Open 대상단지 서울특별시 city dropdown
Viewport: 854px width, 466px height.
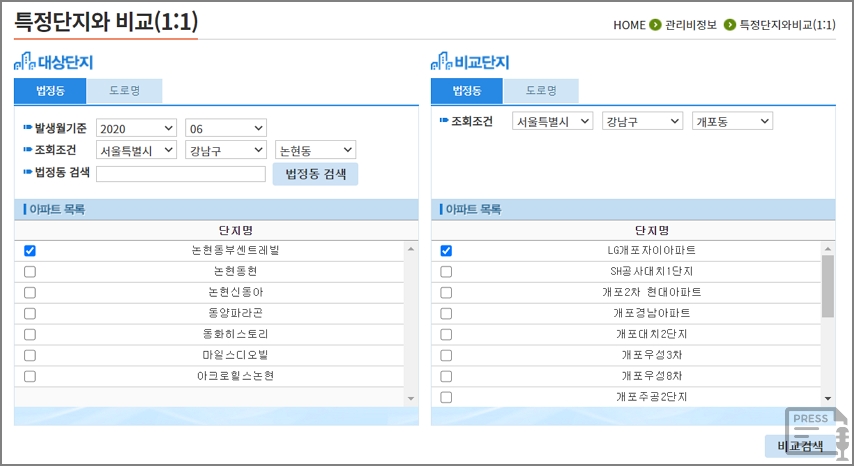(x=136, y=150)
